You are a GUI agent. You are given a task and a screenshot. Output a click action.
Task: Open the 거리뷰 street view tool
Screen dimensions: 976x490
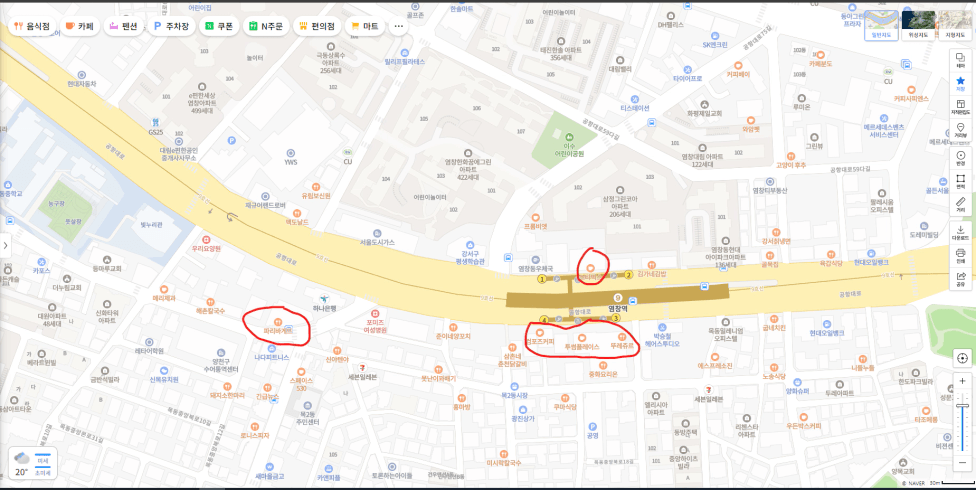pos(959,130)
